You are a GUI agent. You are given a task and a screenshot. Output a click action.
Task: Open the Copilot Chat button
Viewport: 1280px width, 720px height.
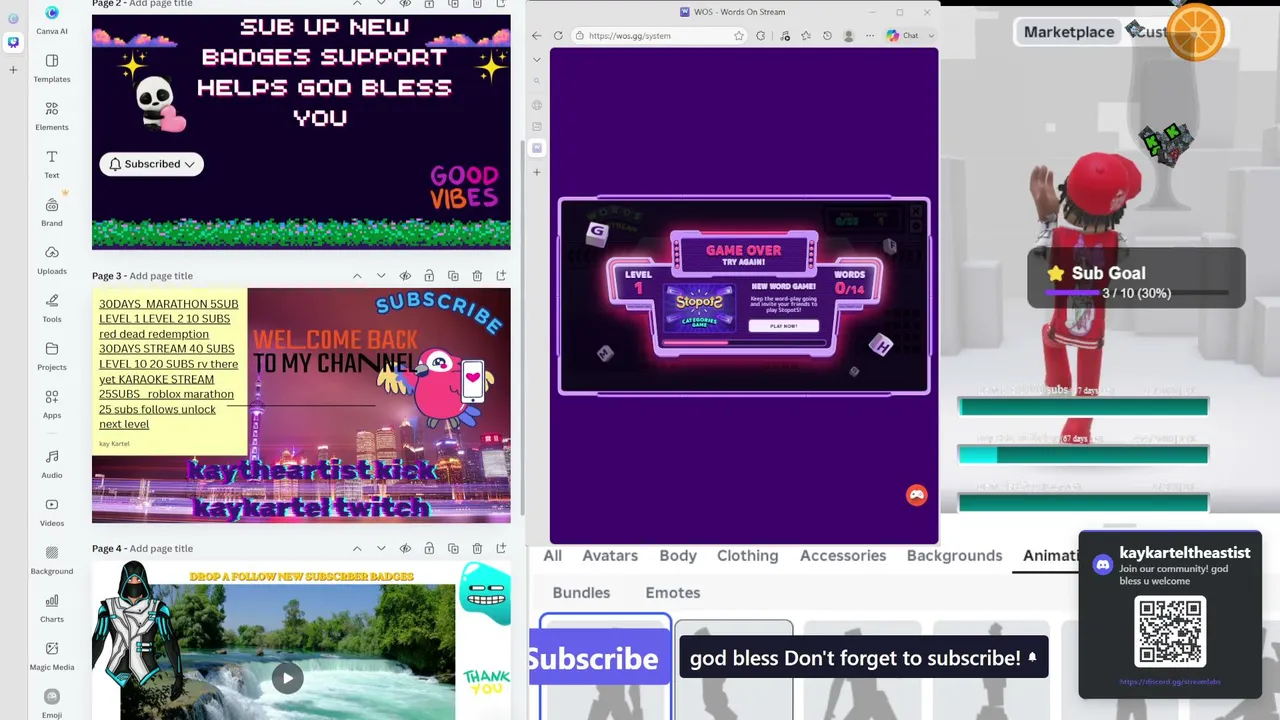pyautogui.click(x=903, y=36)
